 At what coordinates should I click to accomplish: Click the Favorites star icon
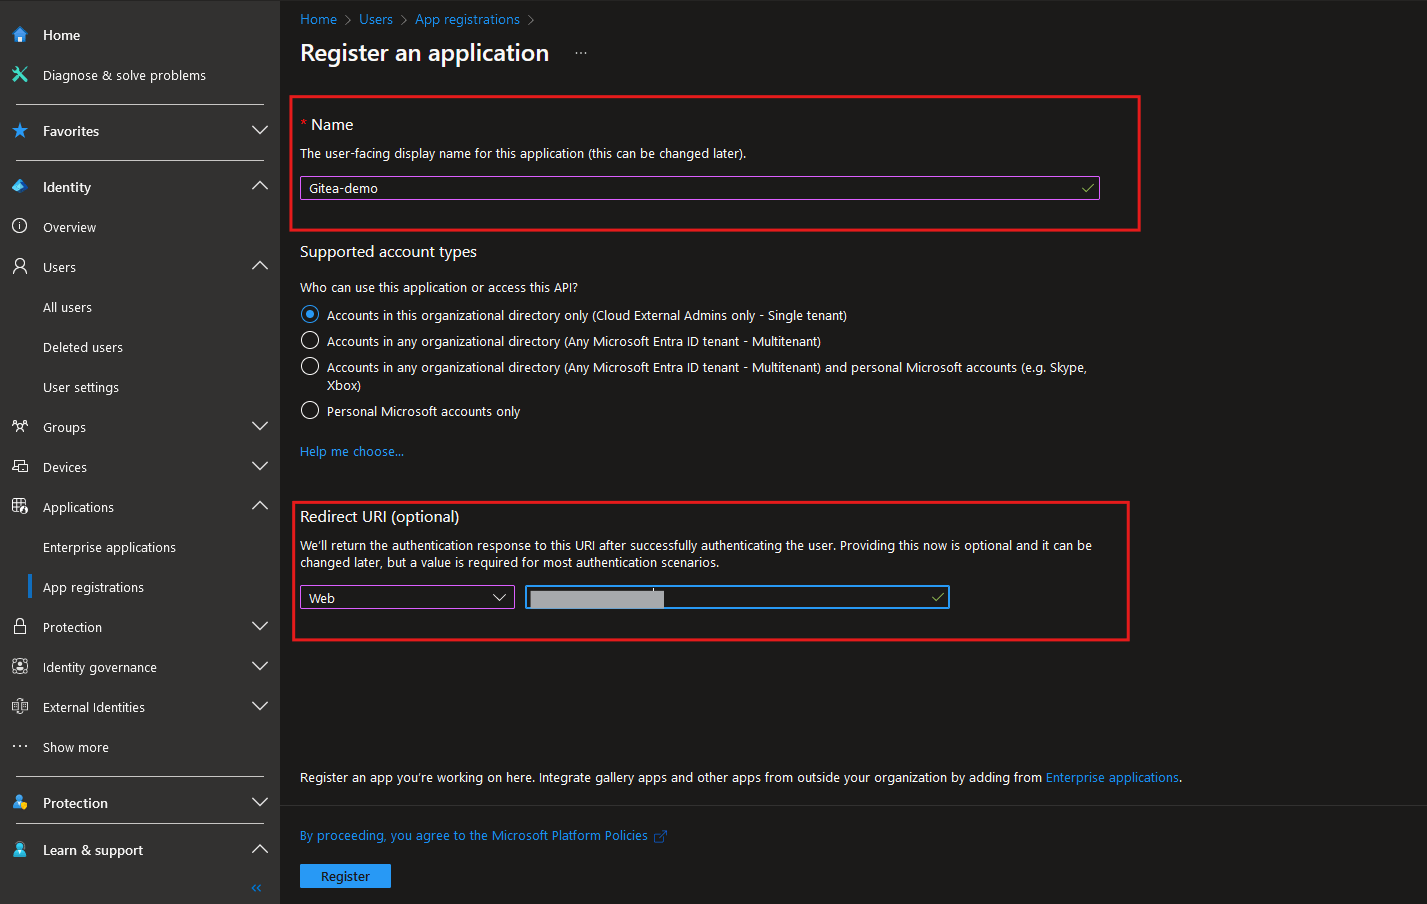20,131
